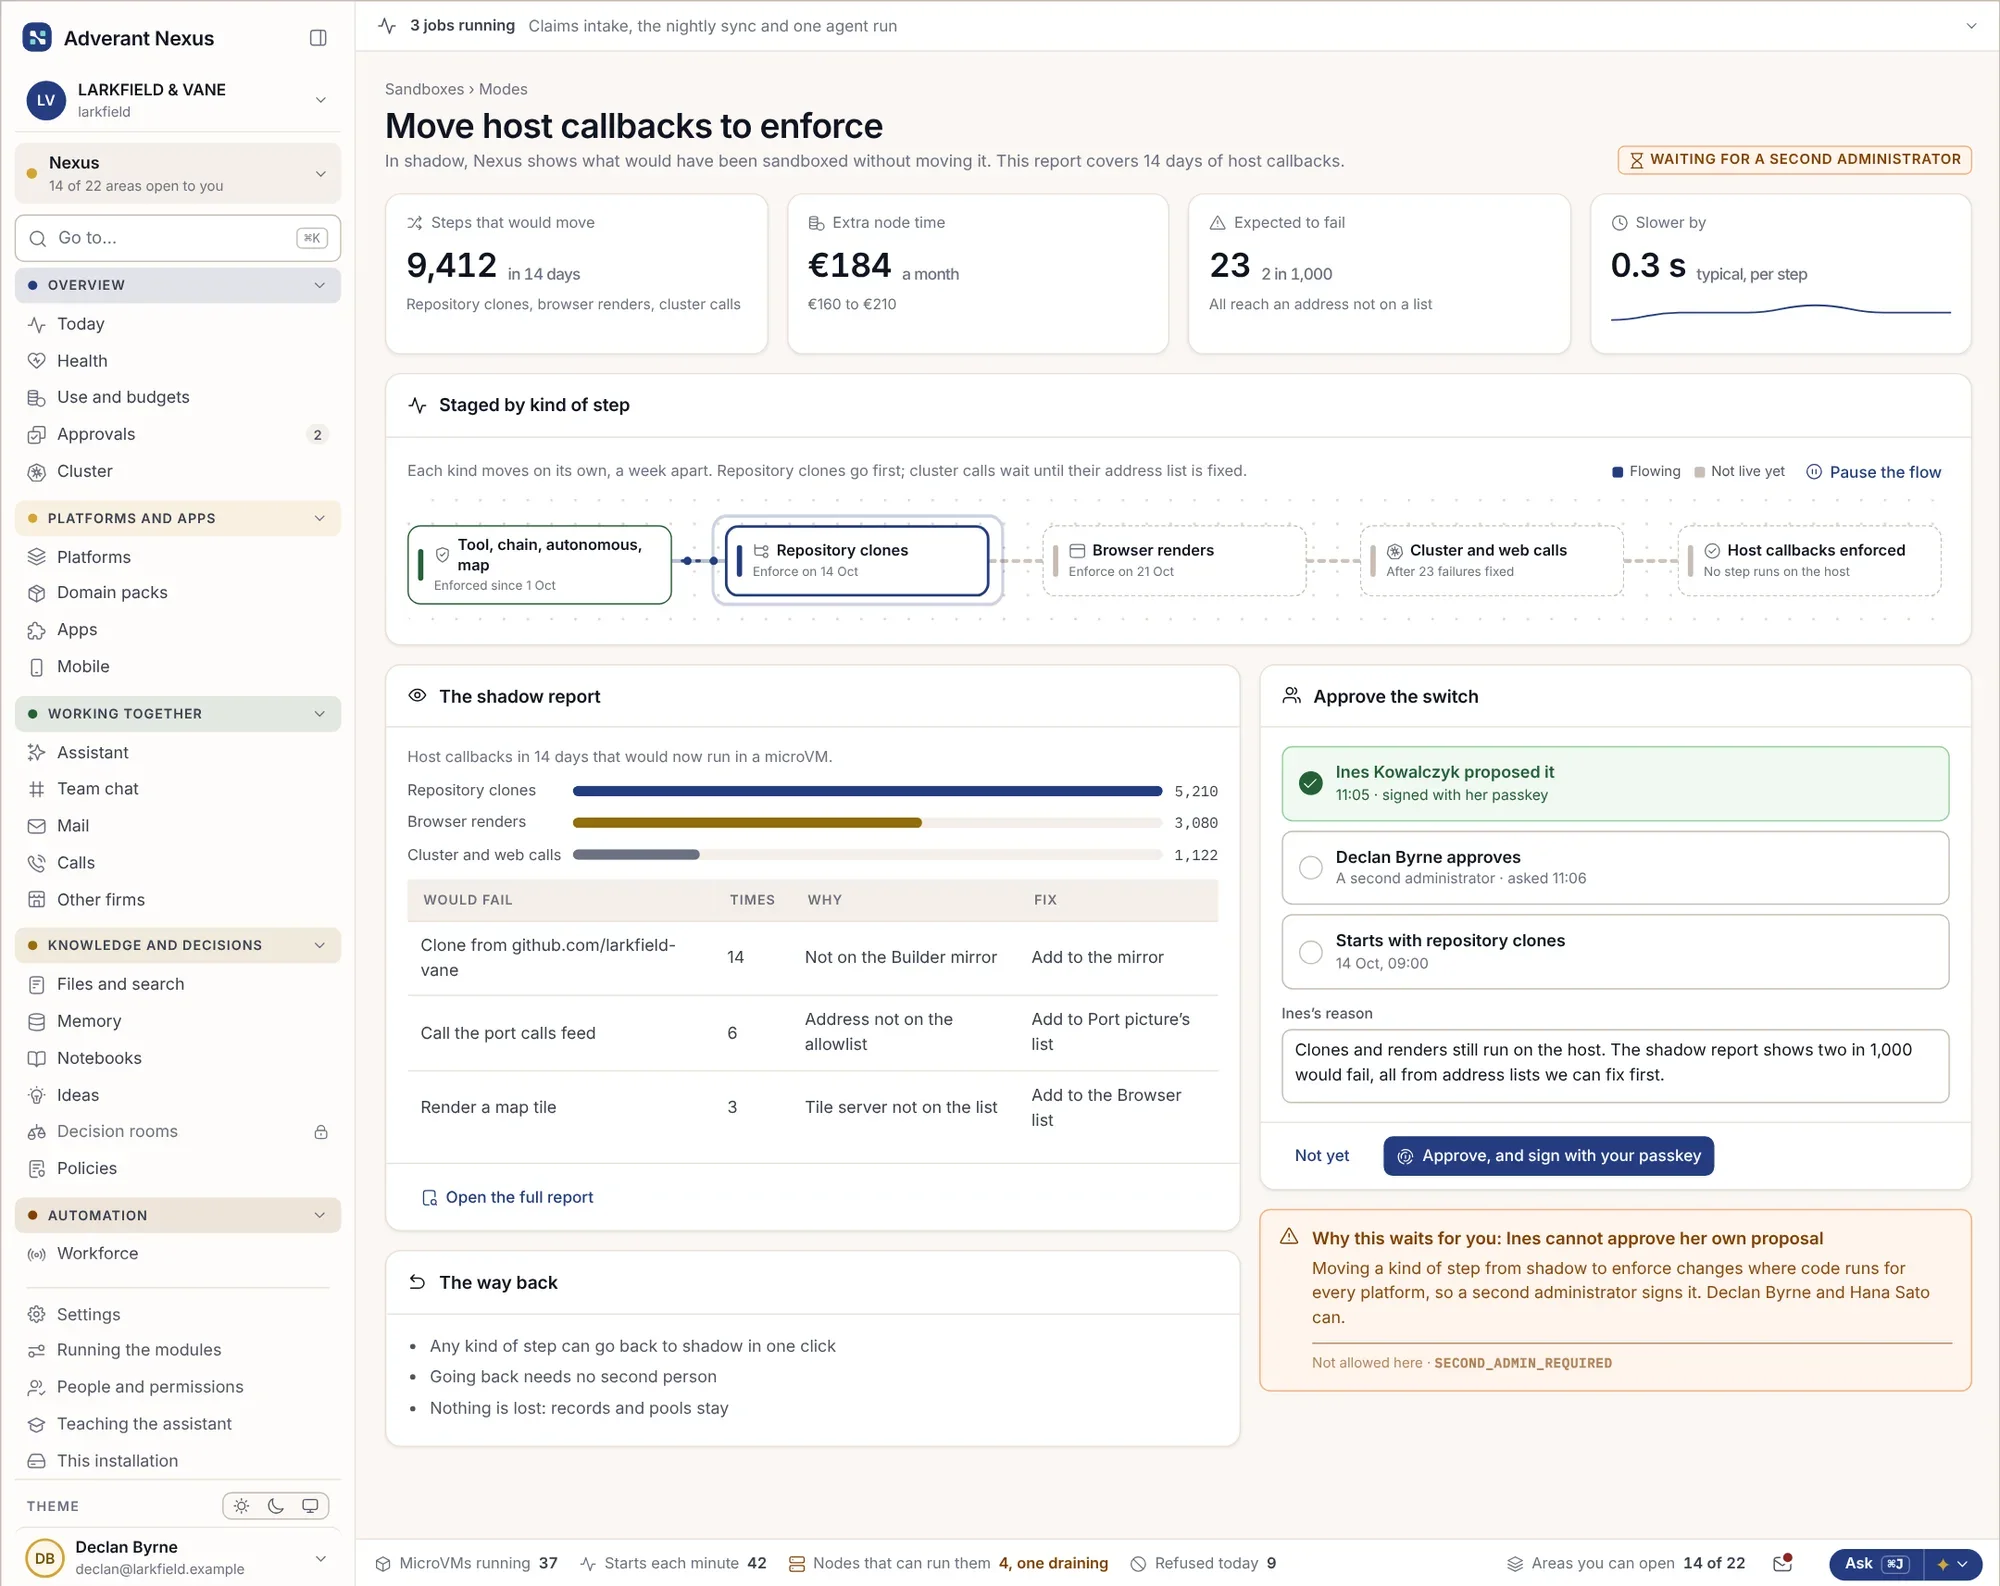
Task: Click the Repository clones progress bar
Action: tap(867, 791)
